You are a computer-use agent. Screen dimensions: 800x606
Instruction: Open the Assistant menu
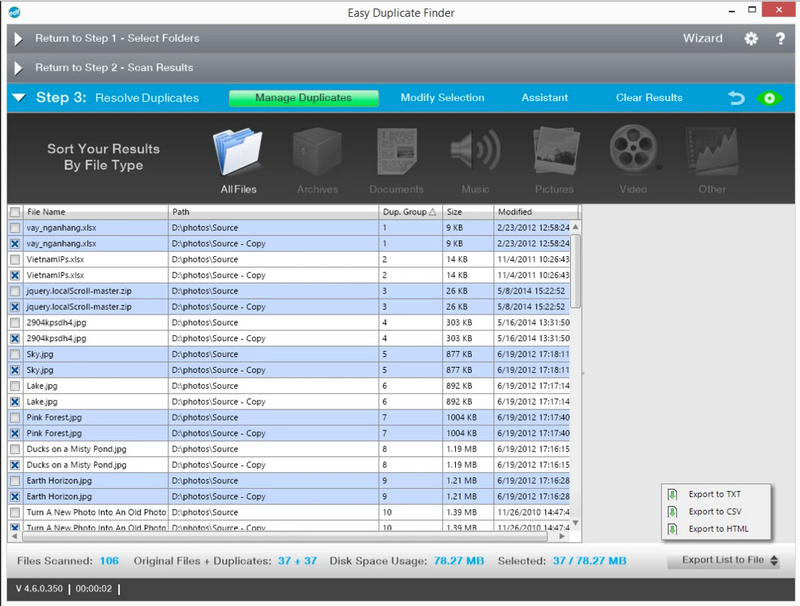click(544, 98)
